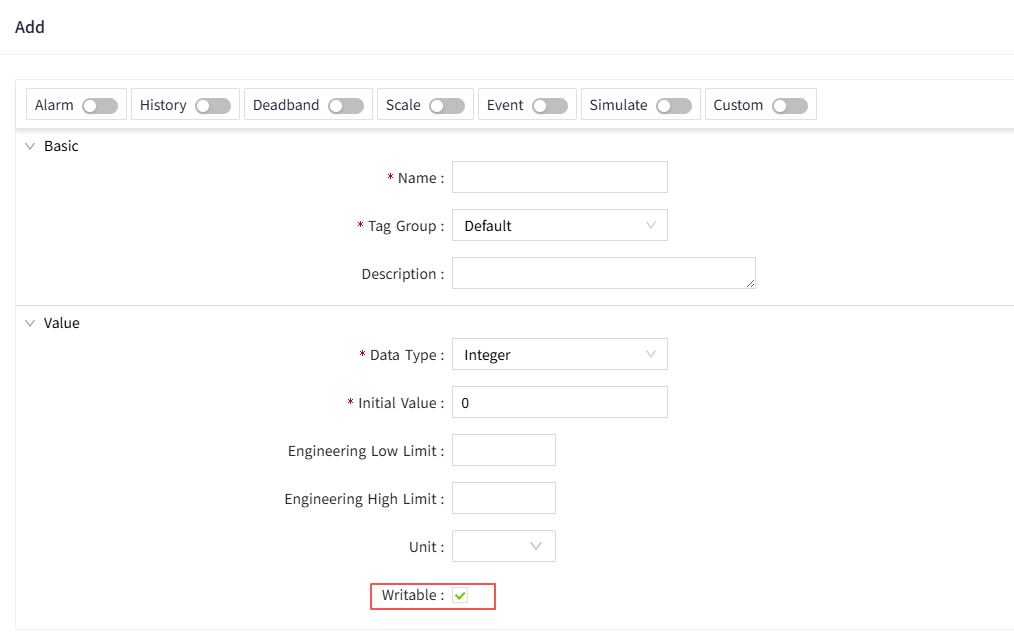Screen dimensions: 1014x632
Task: Turn on the History toggle
Action: click(x=213, y=106)
